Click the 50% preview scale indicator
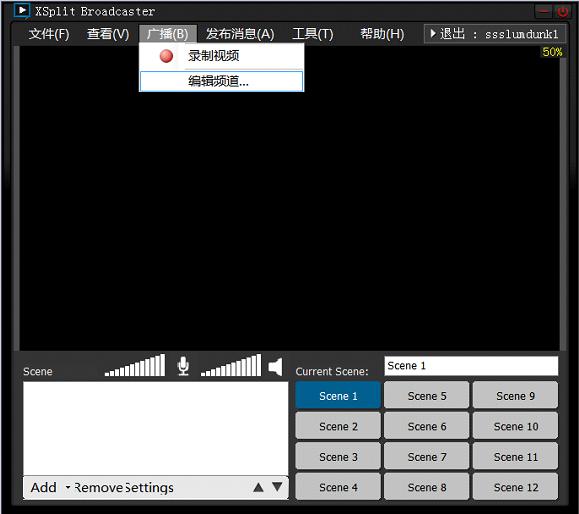 point(552,52)
